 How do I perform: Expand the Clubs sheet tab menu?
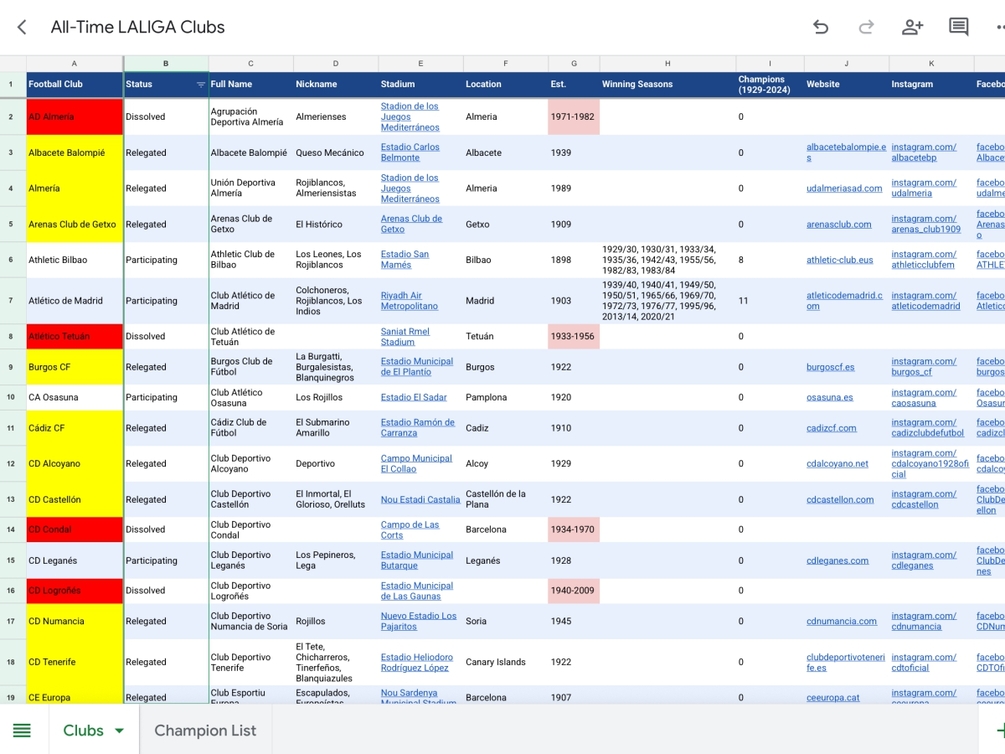(119, 730)
